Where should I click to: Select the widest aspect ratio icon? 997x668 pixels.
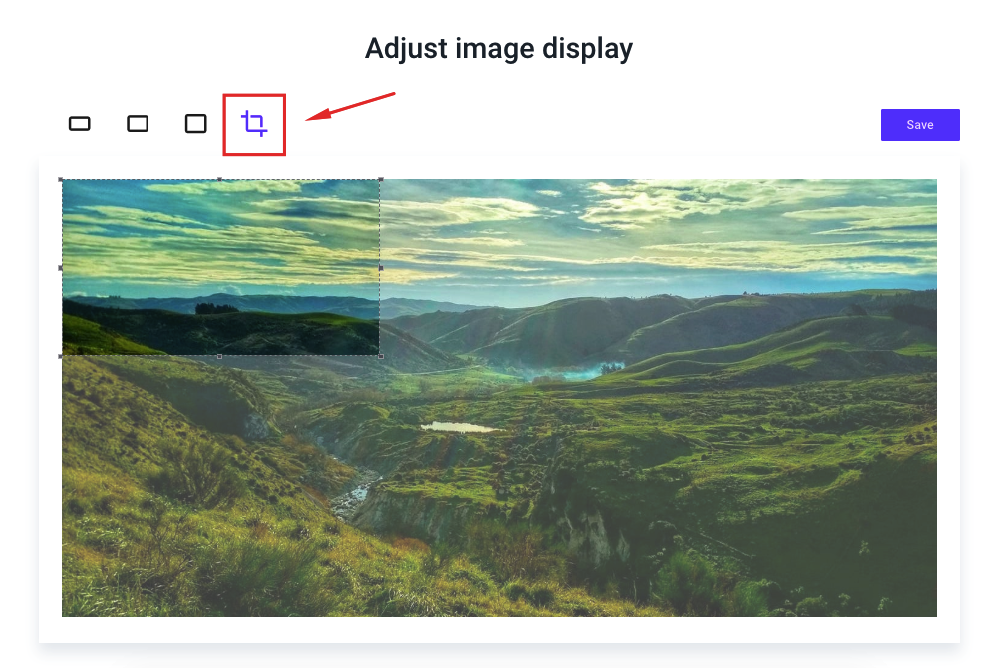pyautogui.click(x=79, y=123)
